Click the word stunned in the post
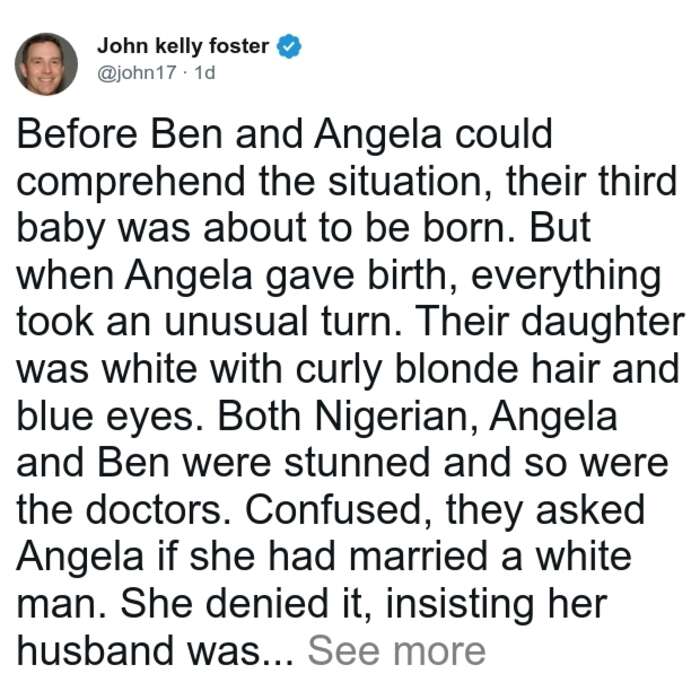This screenshot has width=700, height=700. [x=357, y=463]
